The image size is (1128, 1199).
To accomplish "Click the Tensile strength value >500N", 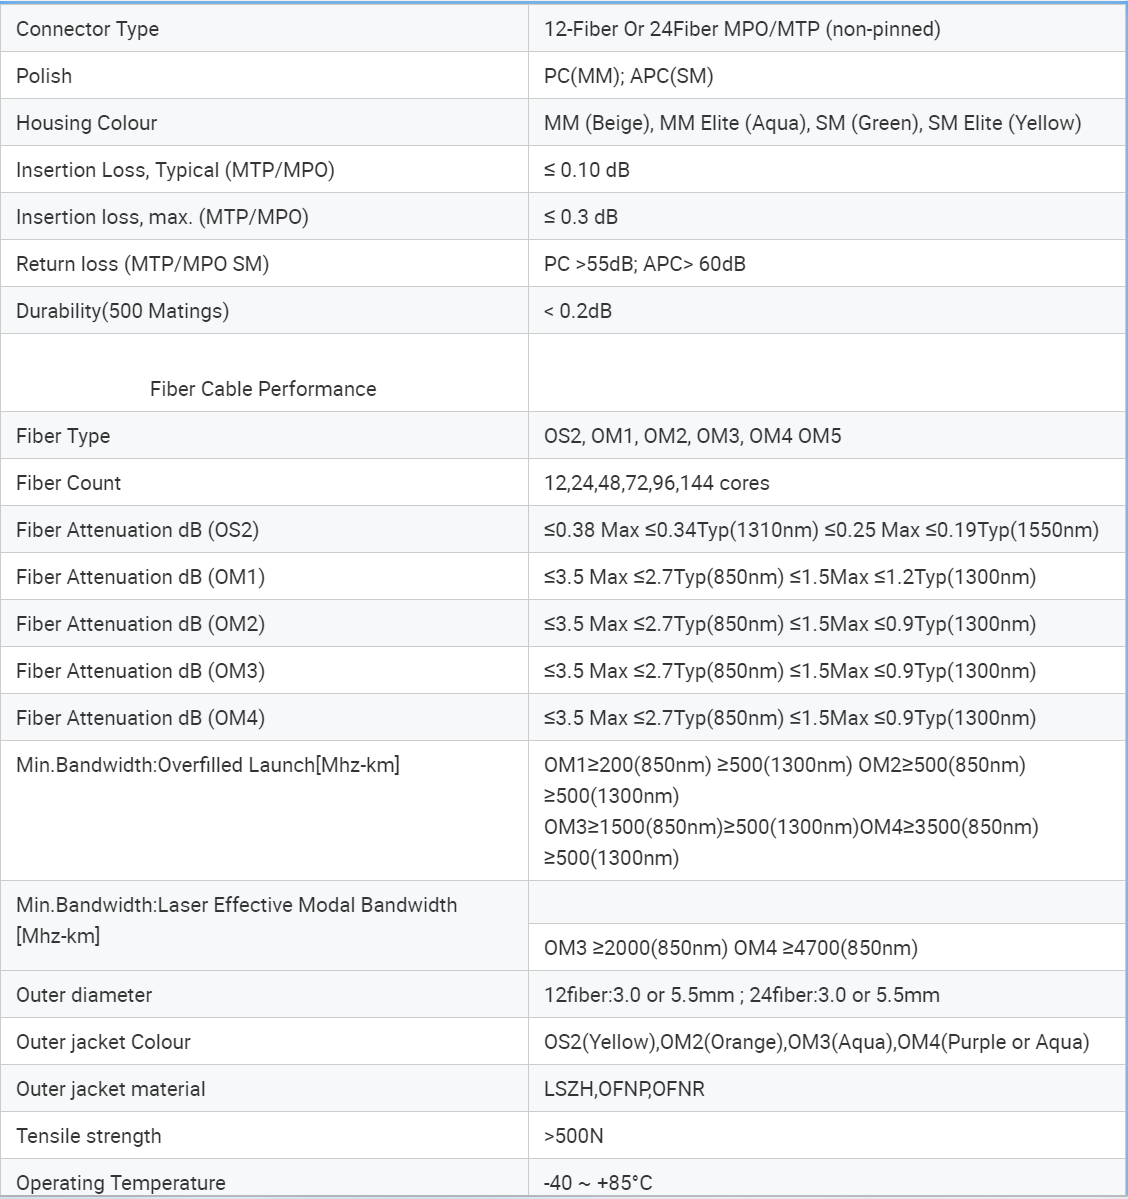I will (x=574, y=1136).
